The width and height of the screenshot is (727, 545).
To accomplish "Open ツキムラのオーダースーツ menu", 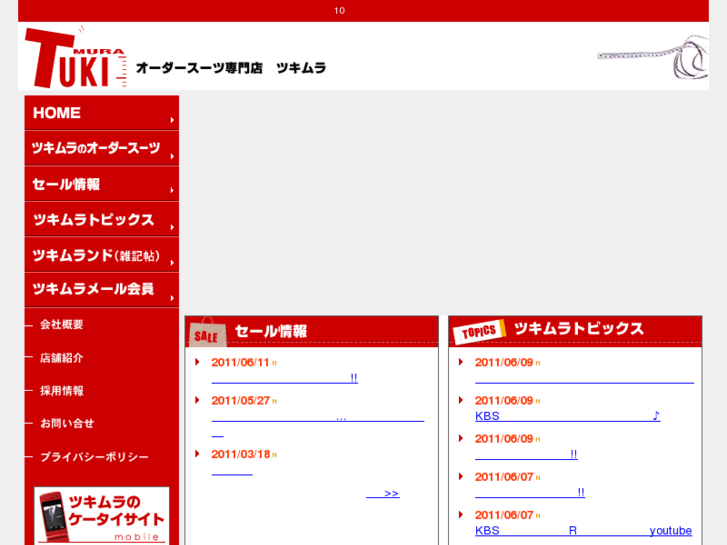I will click(x=102, y=148).
